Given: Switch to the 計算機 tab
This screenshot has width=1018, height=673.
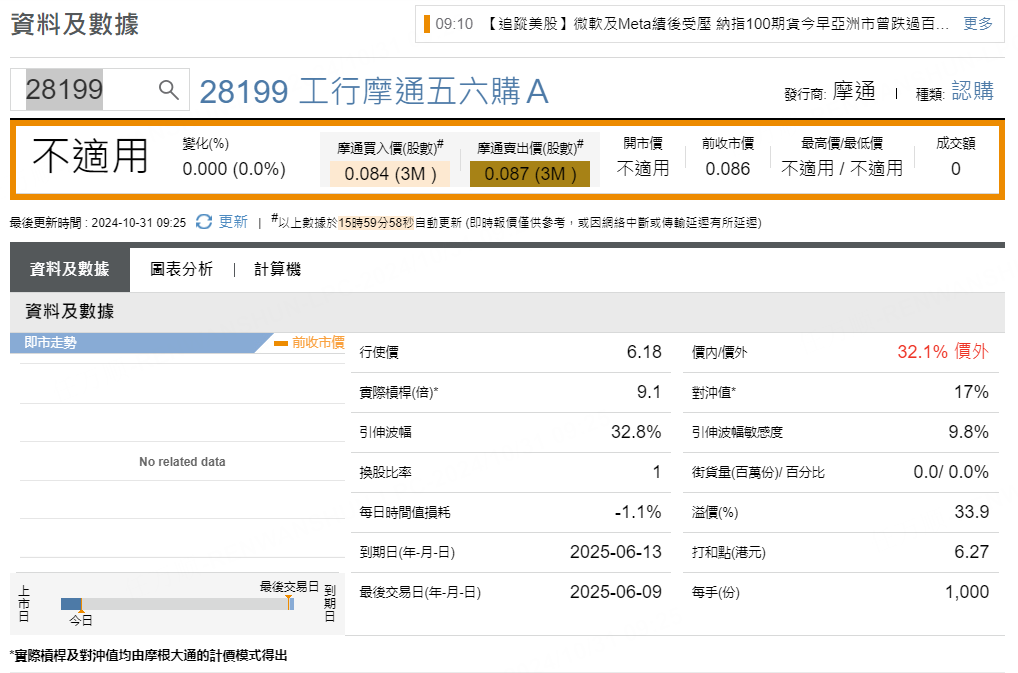Looking at the screenshot, I should click(277, 269).
